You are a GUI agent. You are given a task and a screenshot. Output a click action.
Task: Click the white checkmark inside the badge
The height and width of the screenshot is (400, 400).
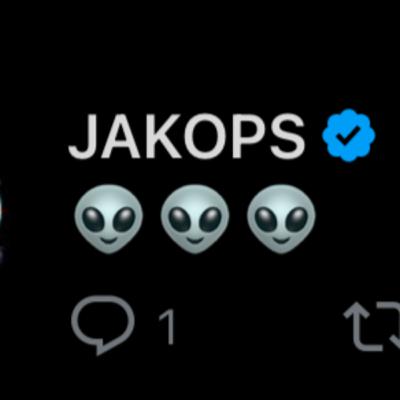[x=349, y=136]
